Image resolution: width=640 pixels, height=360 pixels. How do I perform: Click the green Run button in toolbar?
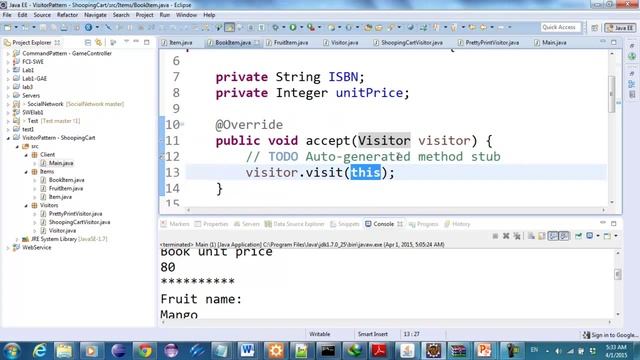(x=293, y=27)
